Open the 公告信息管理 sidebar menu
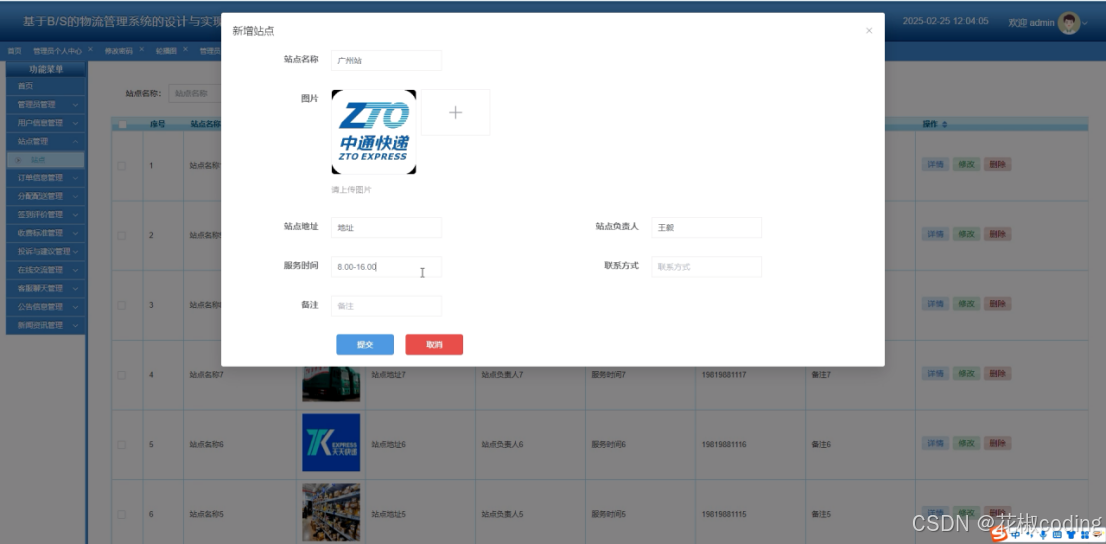The image size is (1106, 544). pyautogui.click(x=46, y=307)
